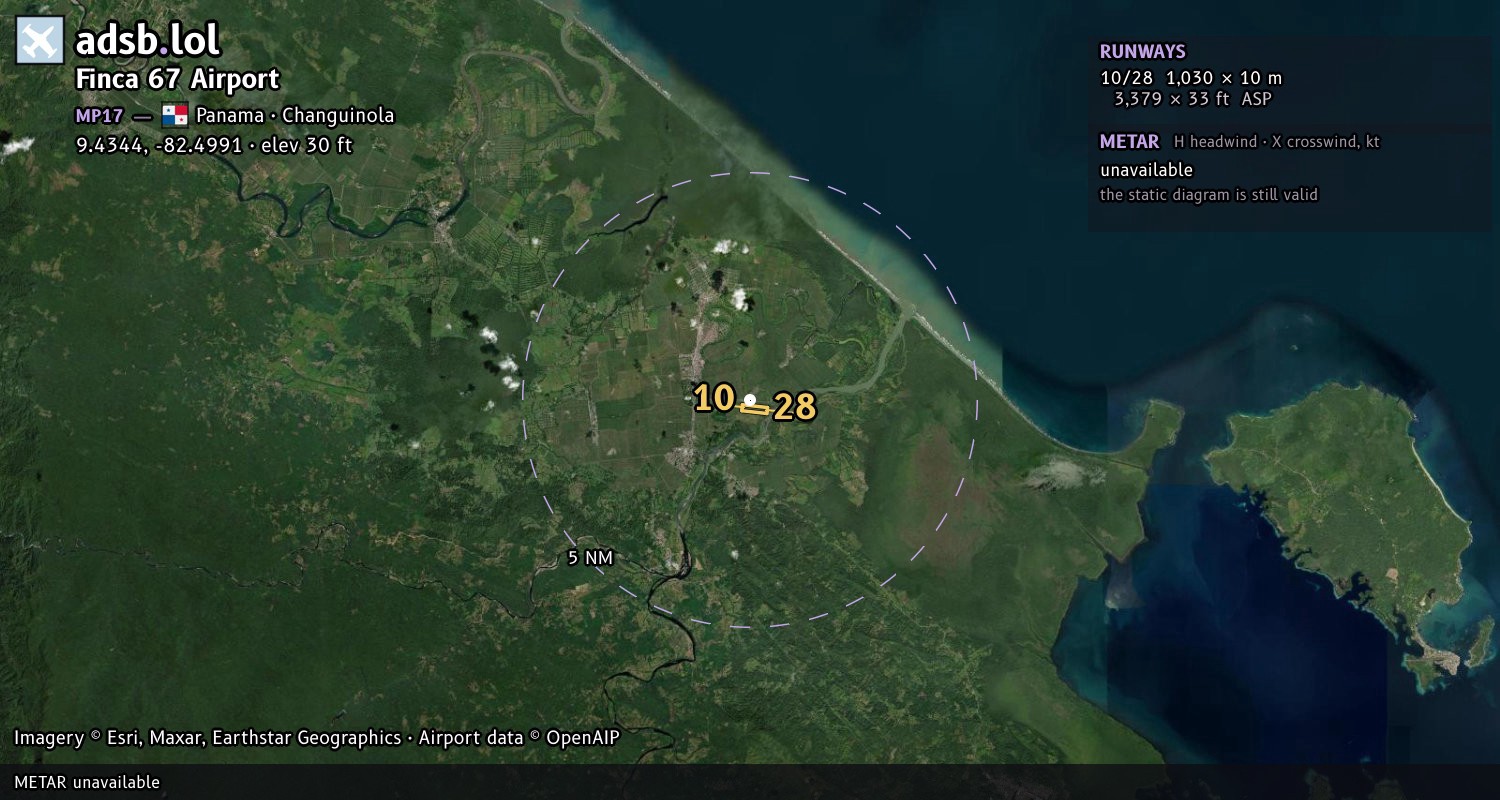Screen dimensions: 1500x800
Task: Select the Finca 67 Airport heading
Action: pos(178,79)
